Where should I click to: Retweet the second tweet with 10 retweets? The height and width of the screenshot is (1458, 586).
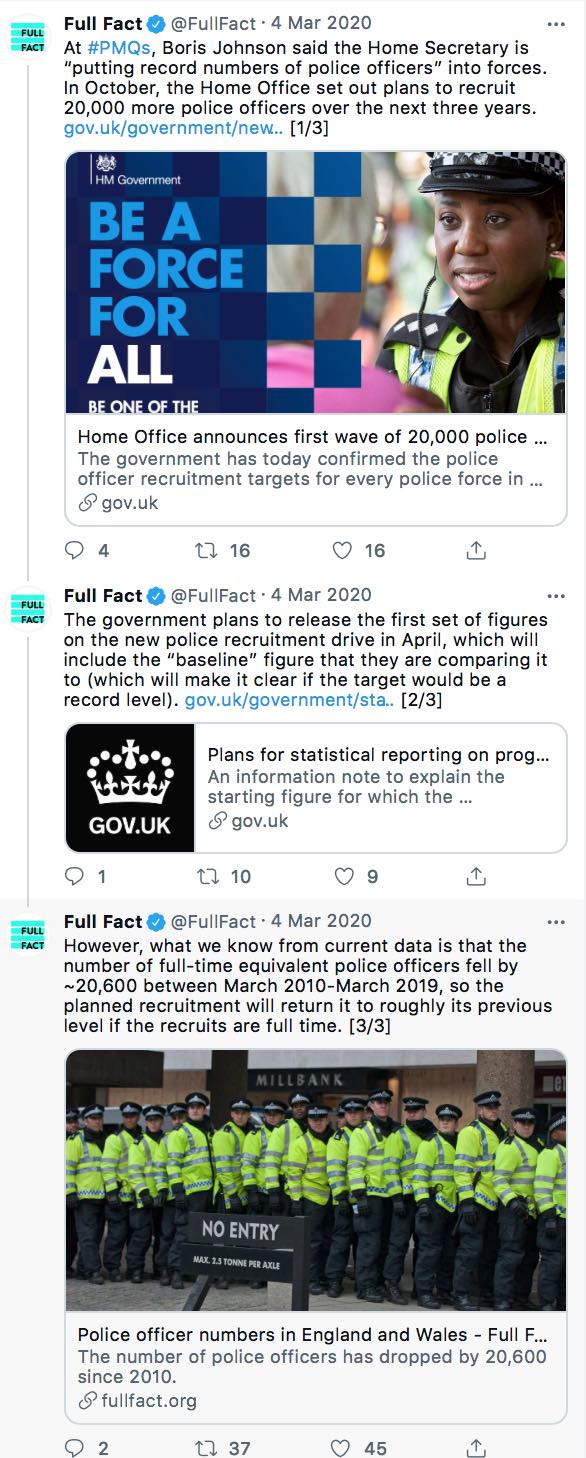tap(206, 876)
